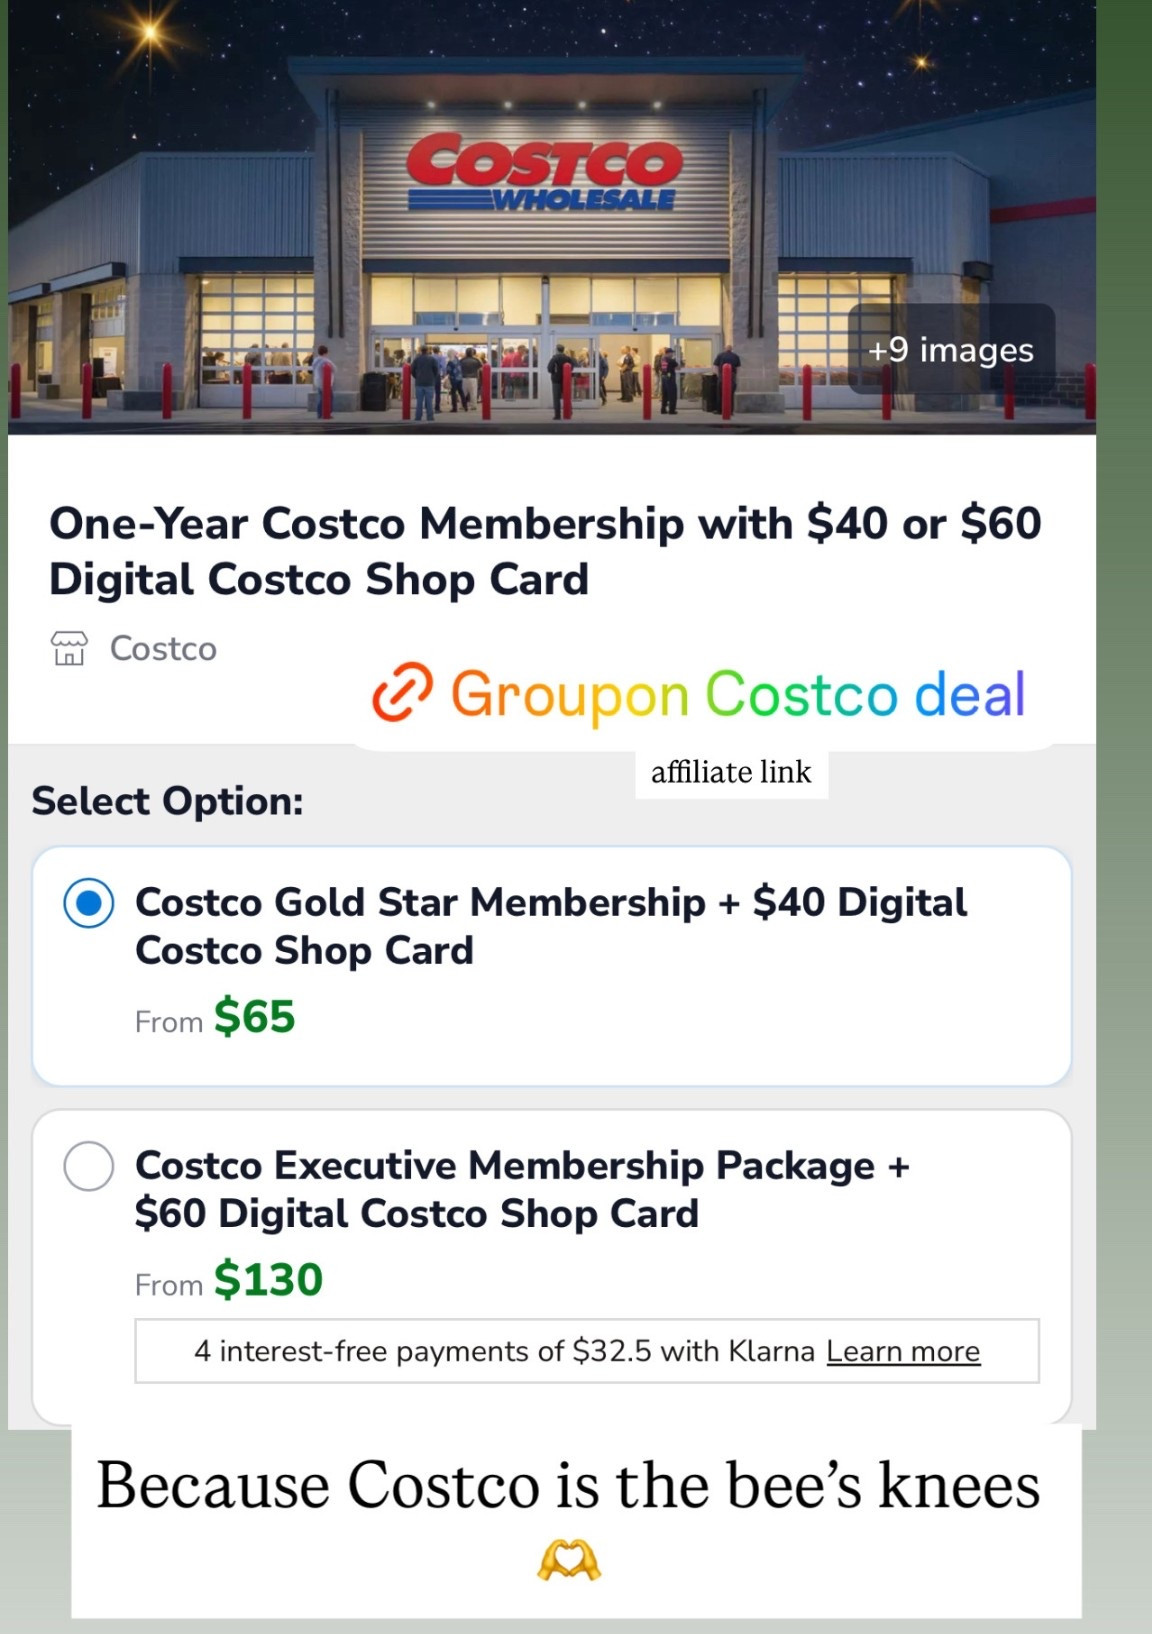Click the affiliate link label
This screenshot has height=1634, width=1152.
click(731, 771)
